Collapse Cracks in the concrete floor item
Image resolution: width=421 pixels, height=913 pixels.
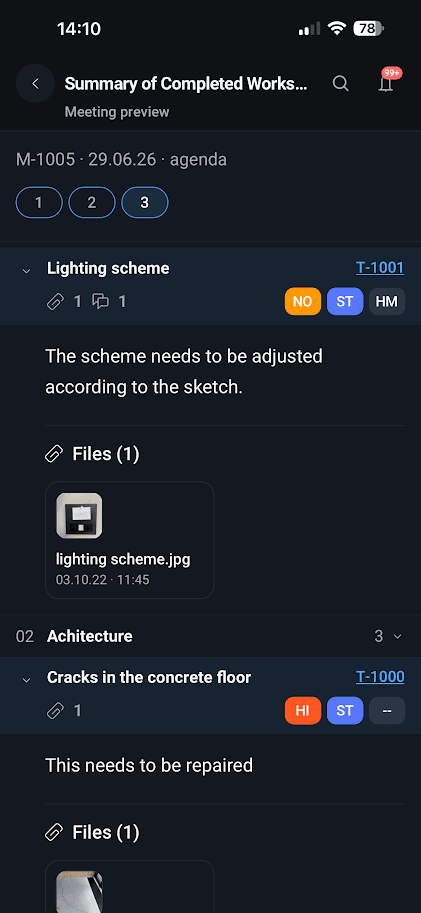click(x=26, y=680)
